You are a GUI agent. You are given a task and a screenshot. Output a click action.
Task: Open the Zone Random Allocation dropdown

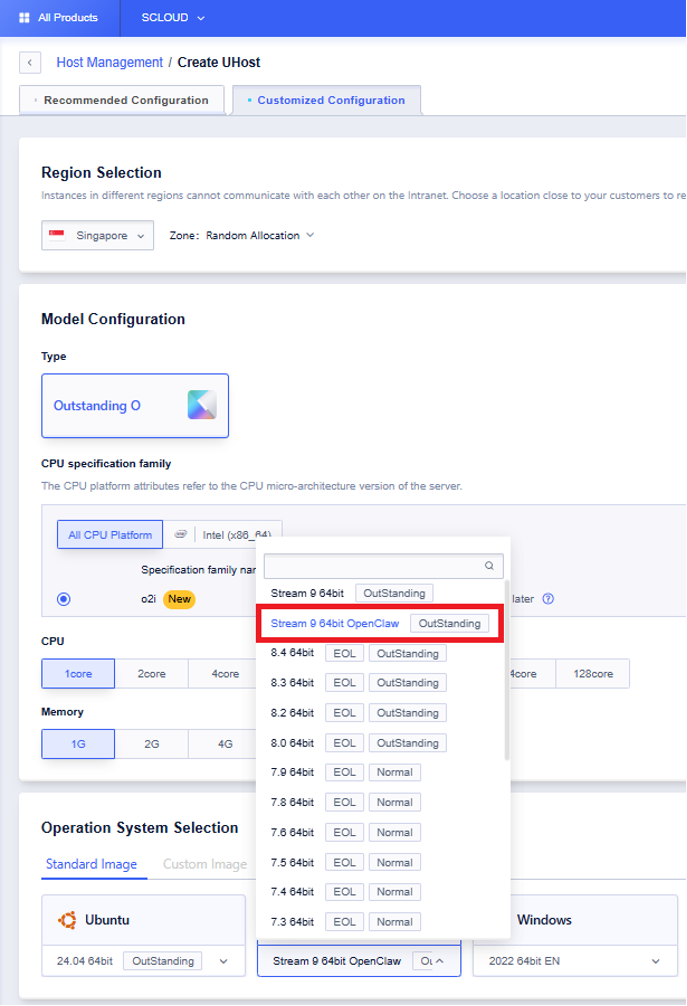click(309, 236)
